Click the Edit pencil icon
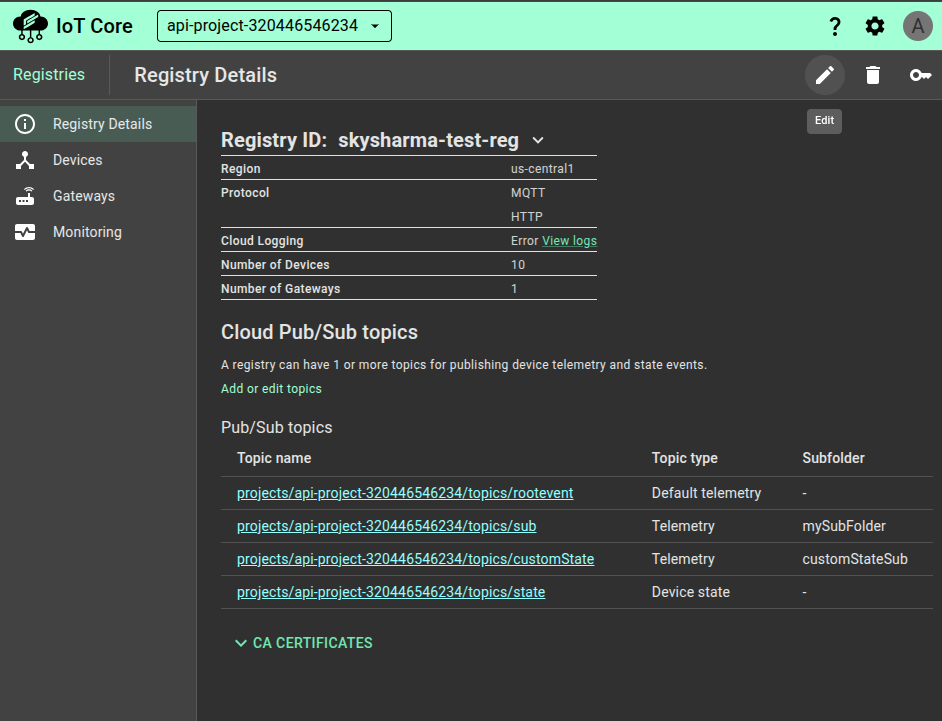942x721 pixels. pos(825,75)
